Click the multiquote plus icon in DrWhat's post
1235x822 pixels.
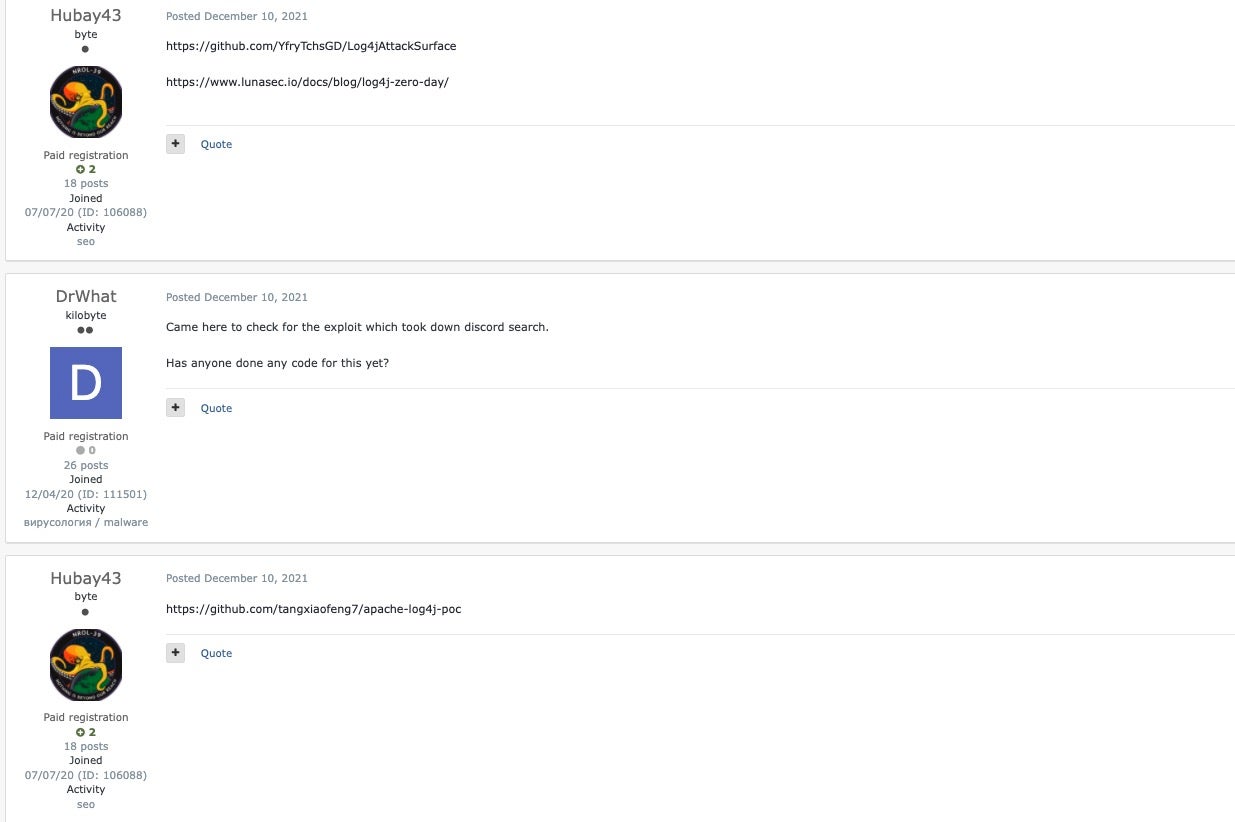point(176,408)
